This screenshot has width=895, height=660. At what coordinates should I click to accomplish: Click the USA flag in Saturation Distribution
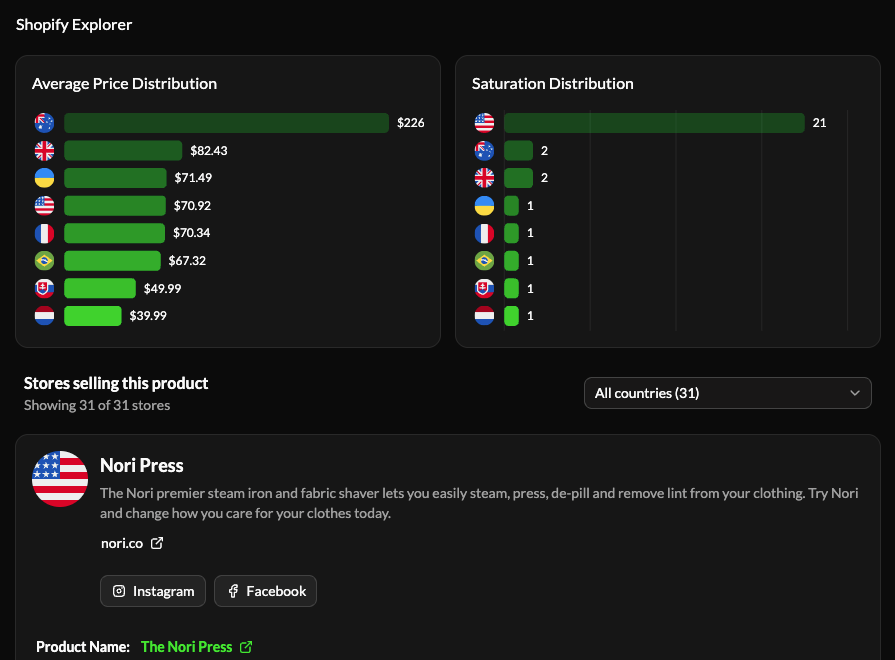[x=484, y=123]
